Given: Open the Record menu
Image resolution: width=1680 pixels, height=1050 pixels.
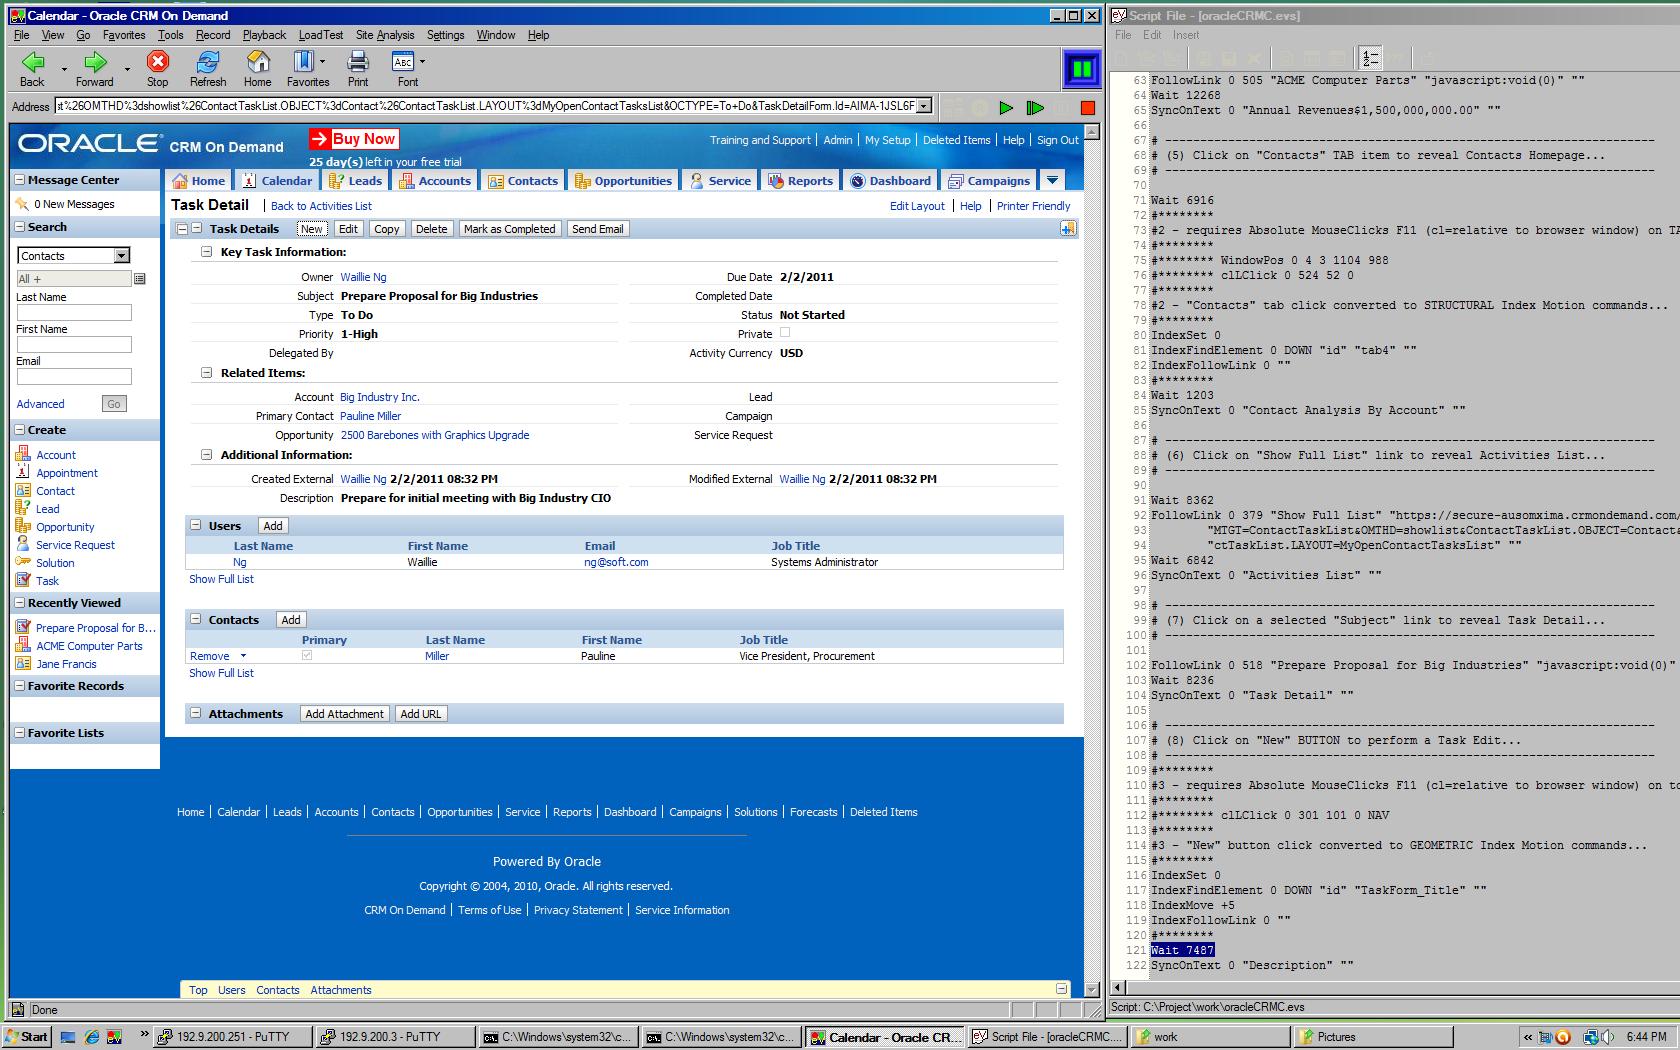Looking at the screenshot, I should point(213,35).
